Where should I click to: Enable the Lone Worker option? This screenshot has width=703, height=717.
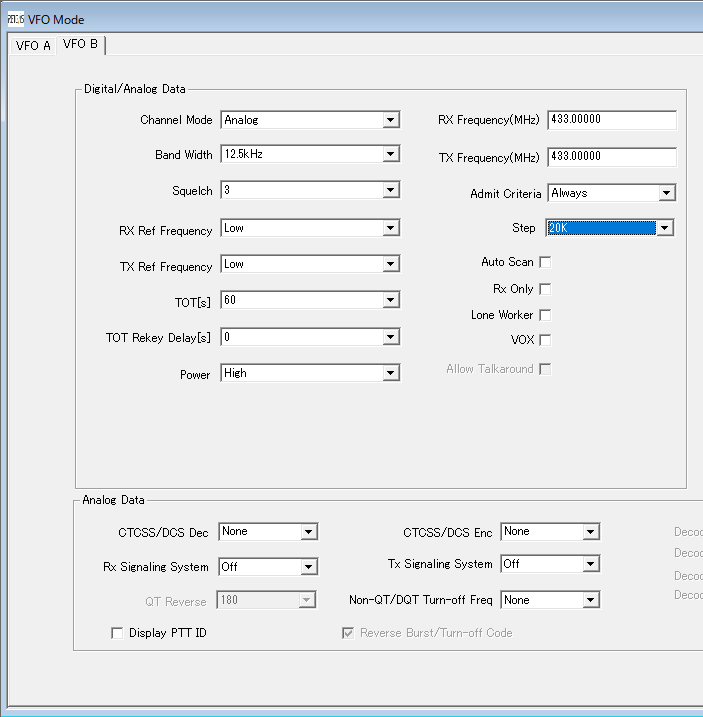pos(545,315)
